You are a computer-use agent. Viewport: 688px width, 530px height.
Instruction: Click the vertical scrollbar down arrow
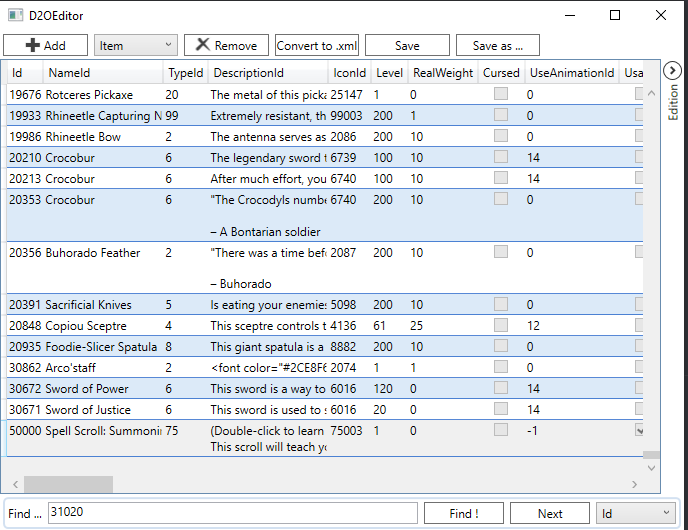click(x=652, y=468)
